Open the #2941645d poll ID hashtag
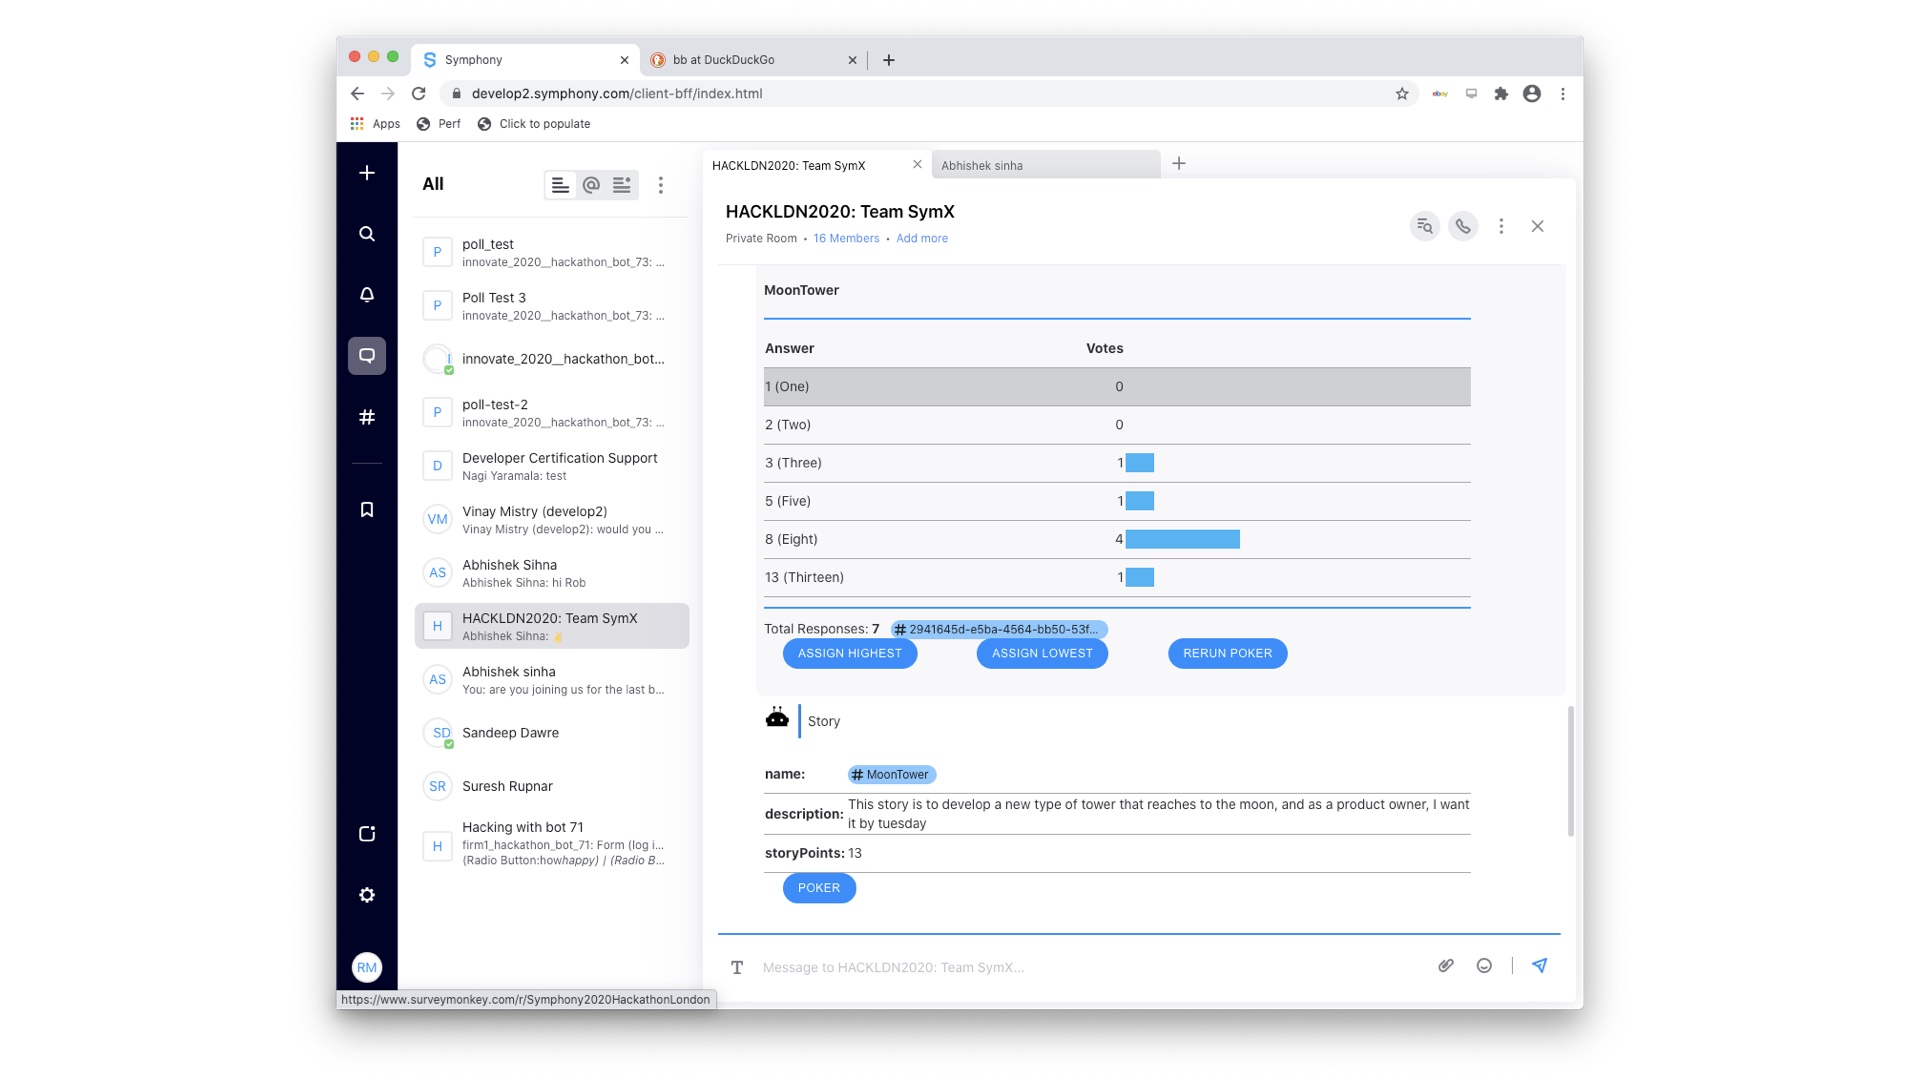 click(x=999, y=629)
